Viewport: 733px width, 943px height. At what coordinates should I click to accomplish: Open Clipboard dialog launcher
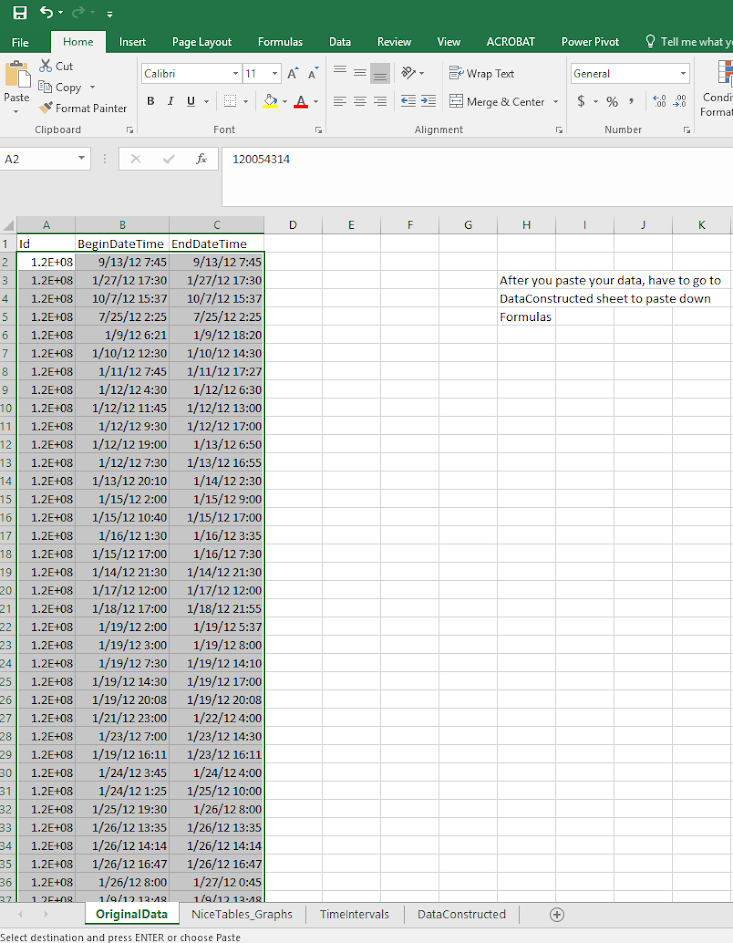pyautogui.click(x=130, y=130)
